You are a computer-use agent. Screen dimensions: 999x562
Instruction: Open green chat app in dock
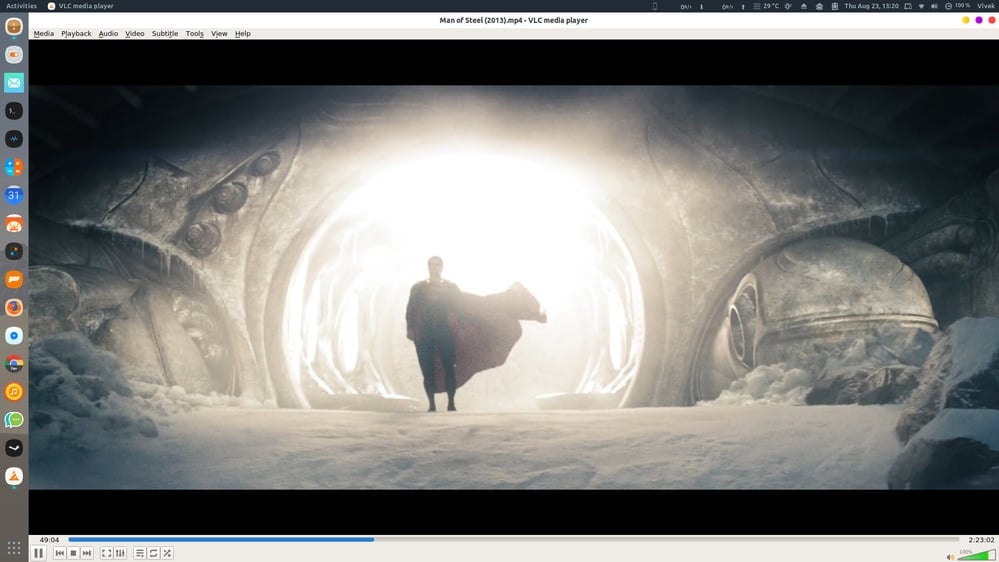point(14,419)
